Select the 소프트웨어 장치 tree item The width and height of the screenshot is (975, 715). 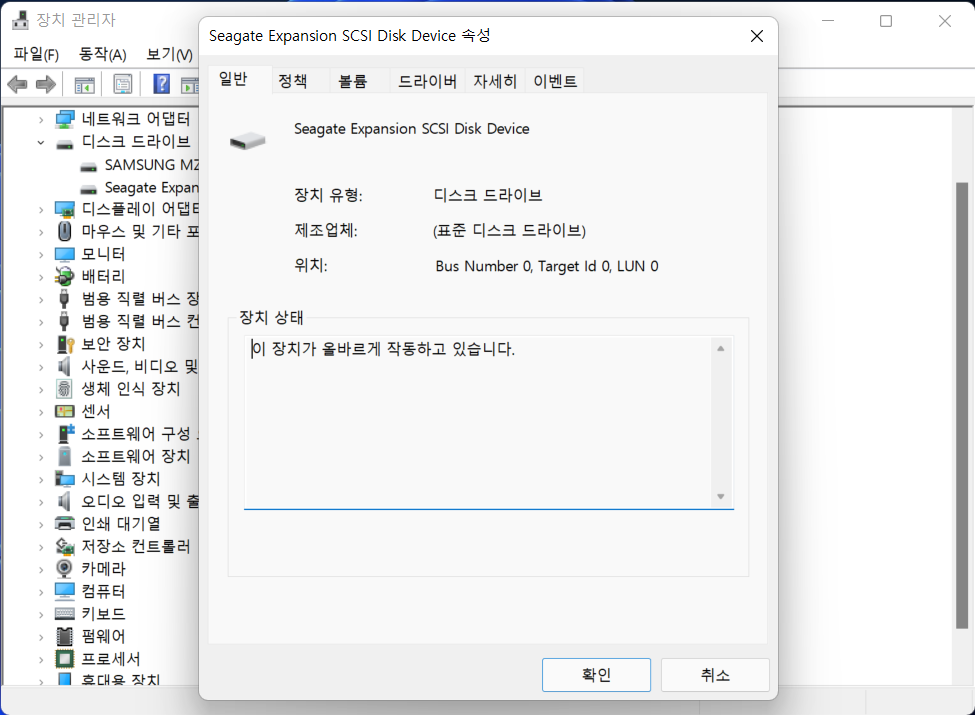click(x=136, y=456)
